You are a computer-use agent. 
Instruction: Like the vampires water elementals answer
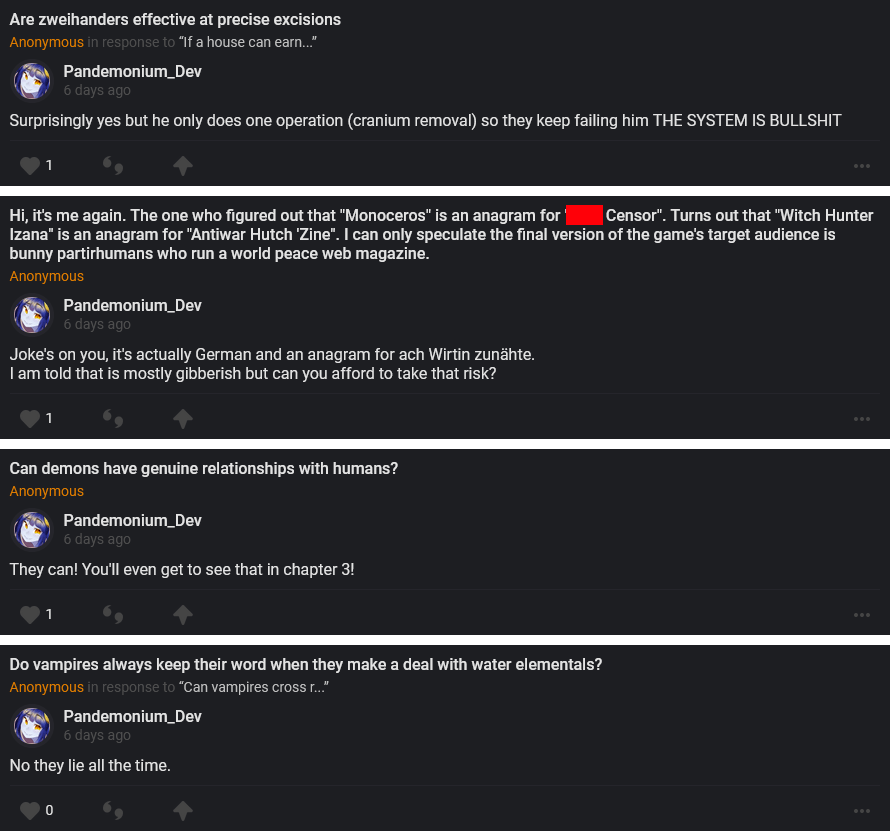click(30, 810)
